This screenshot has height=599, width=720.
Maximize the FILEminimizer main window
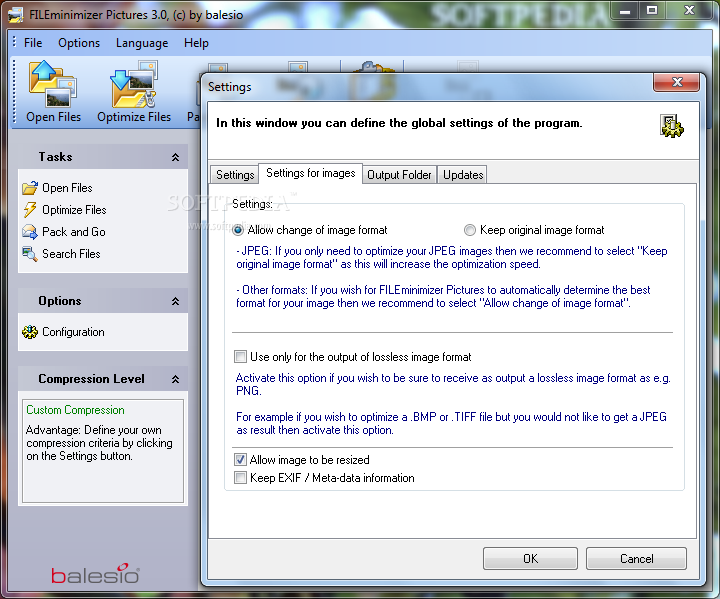652,10
